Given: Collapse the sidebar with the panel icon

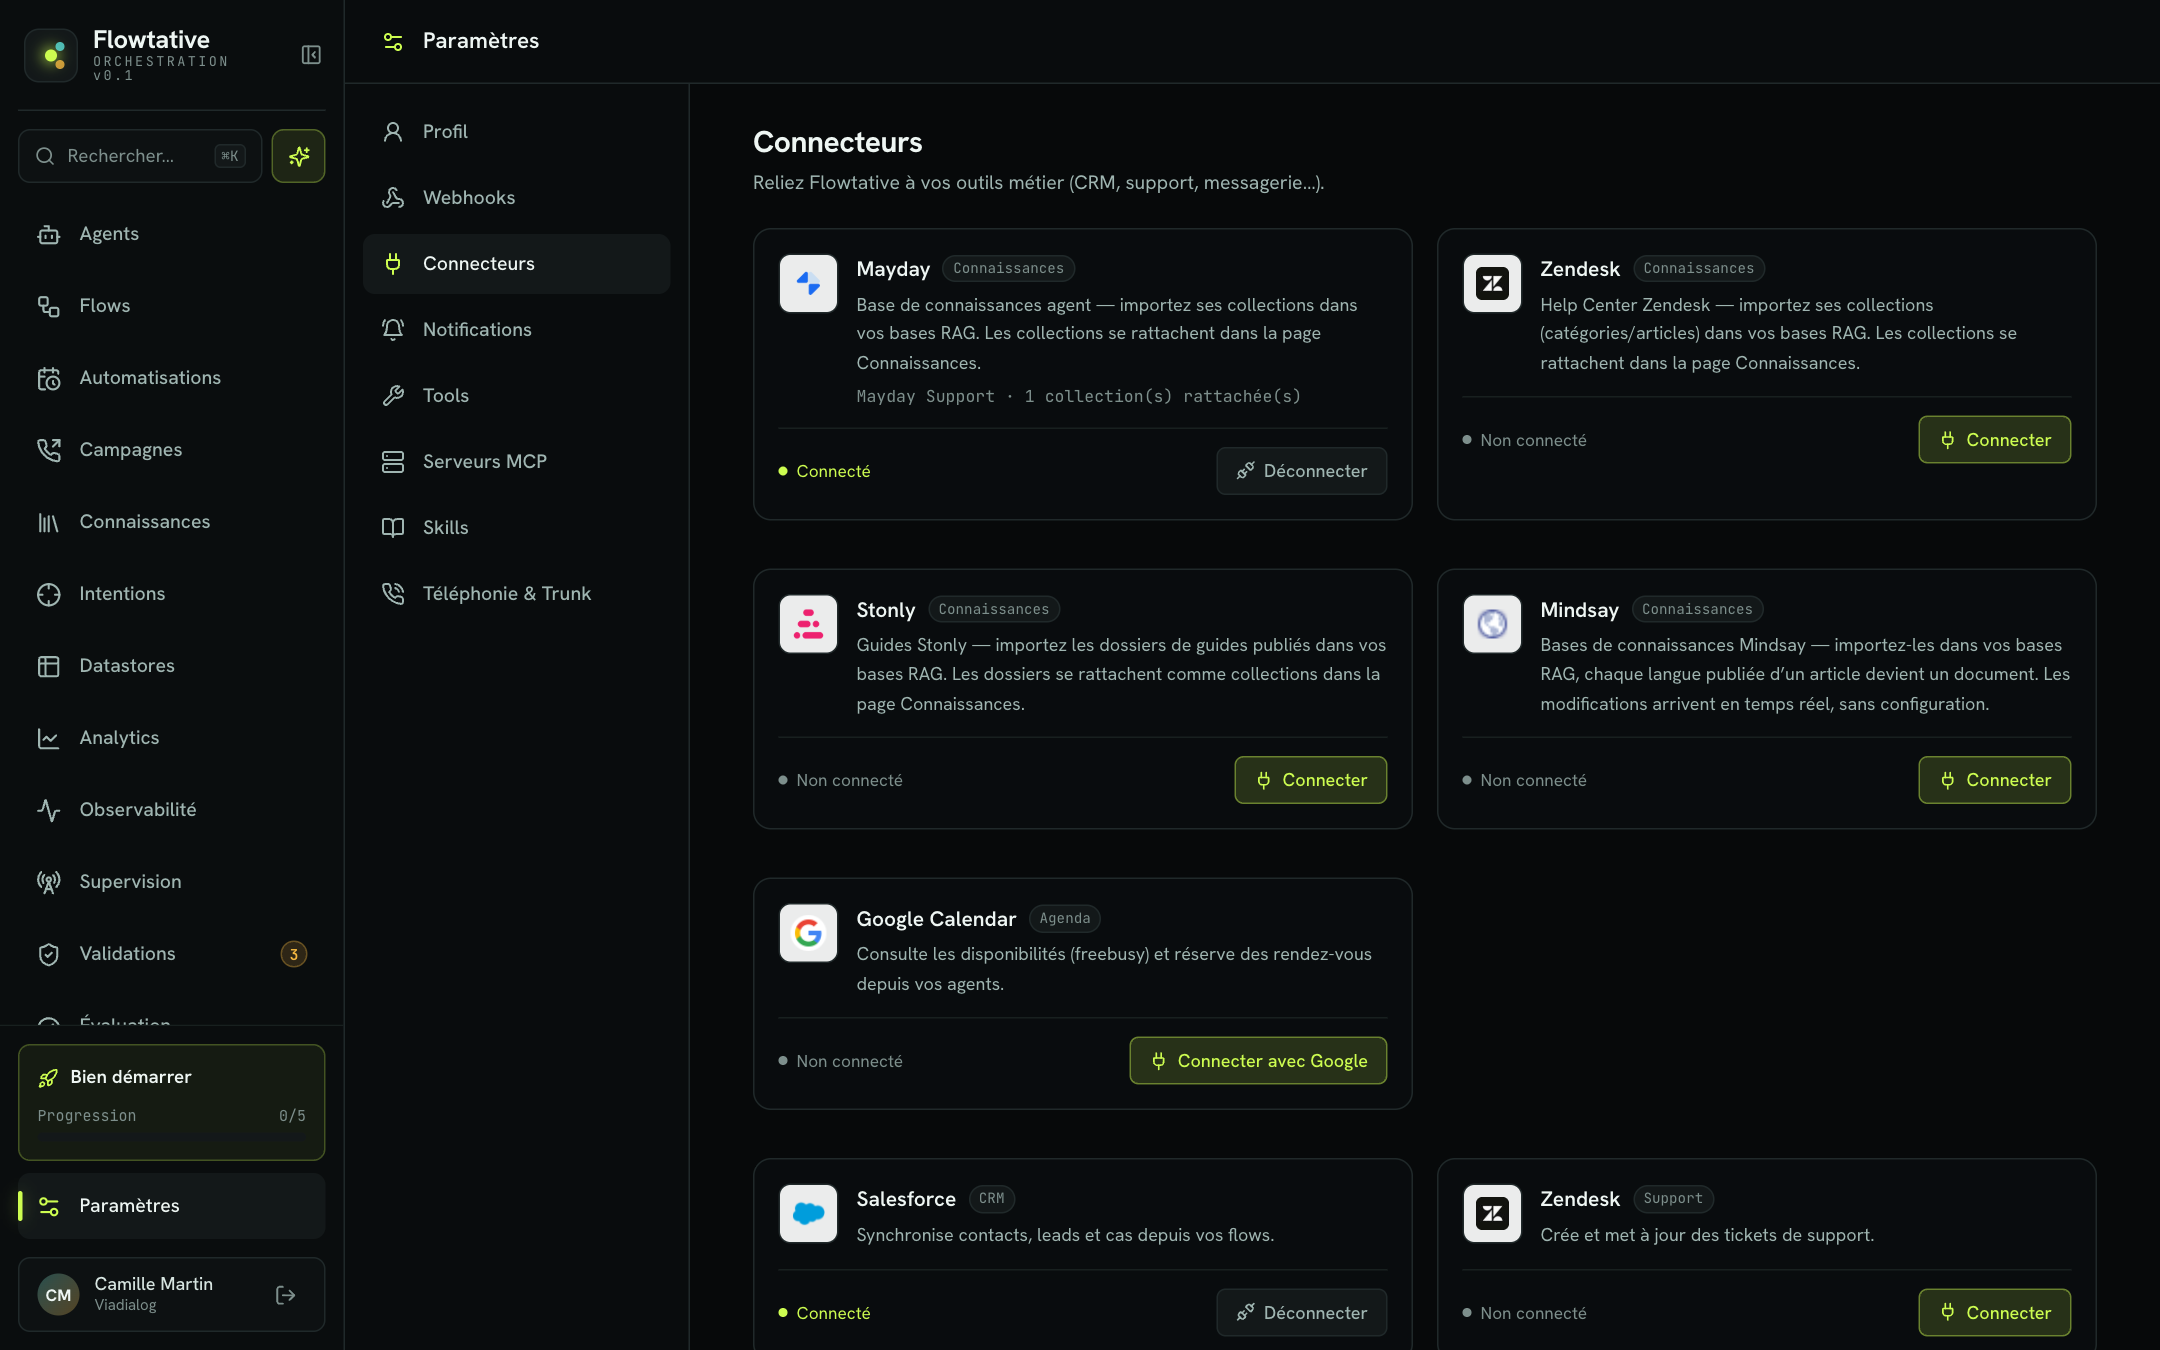Looking at the screenshot, I should (x=311, y=55).
